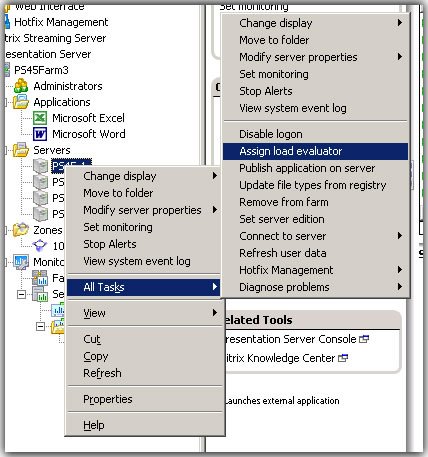The height and width of the screenshot is (457, 428).
Task: Open Connect to server submenu
Action: click(315, 236)
